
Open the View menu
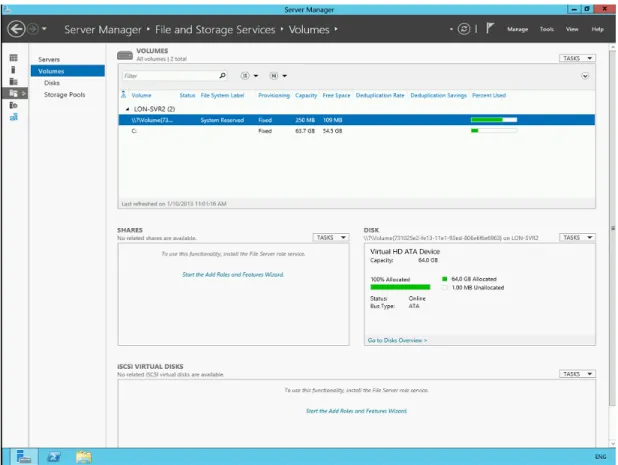coord(572,29)
